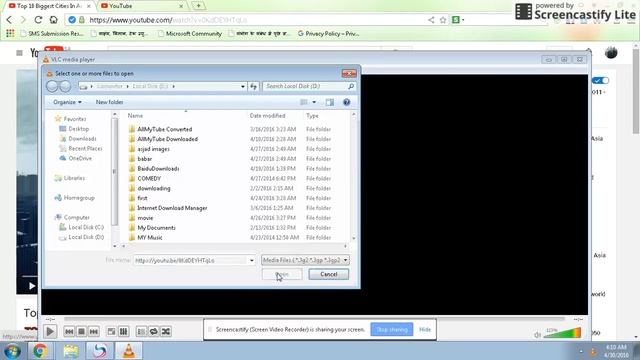Reload the Chrome page
This screenshot has width=640, height=360.
(x=38, y=20)
